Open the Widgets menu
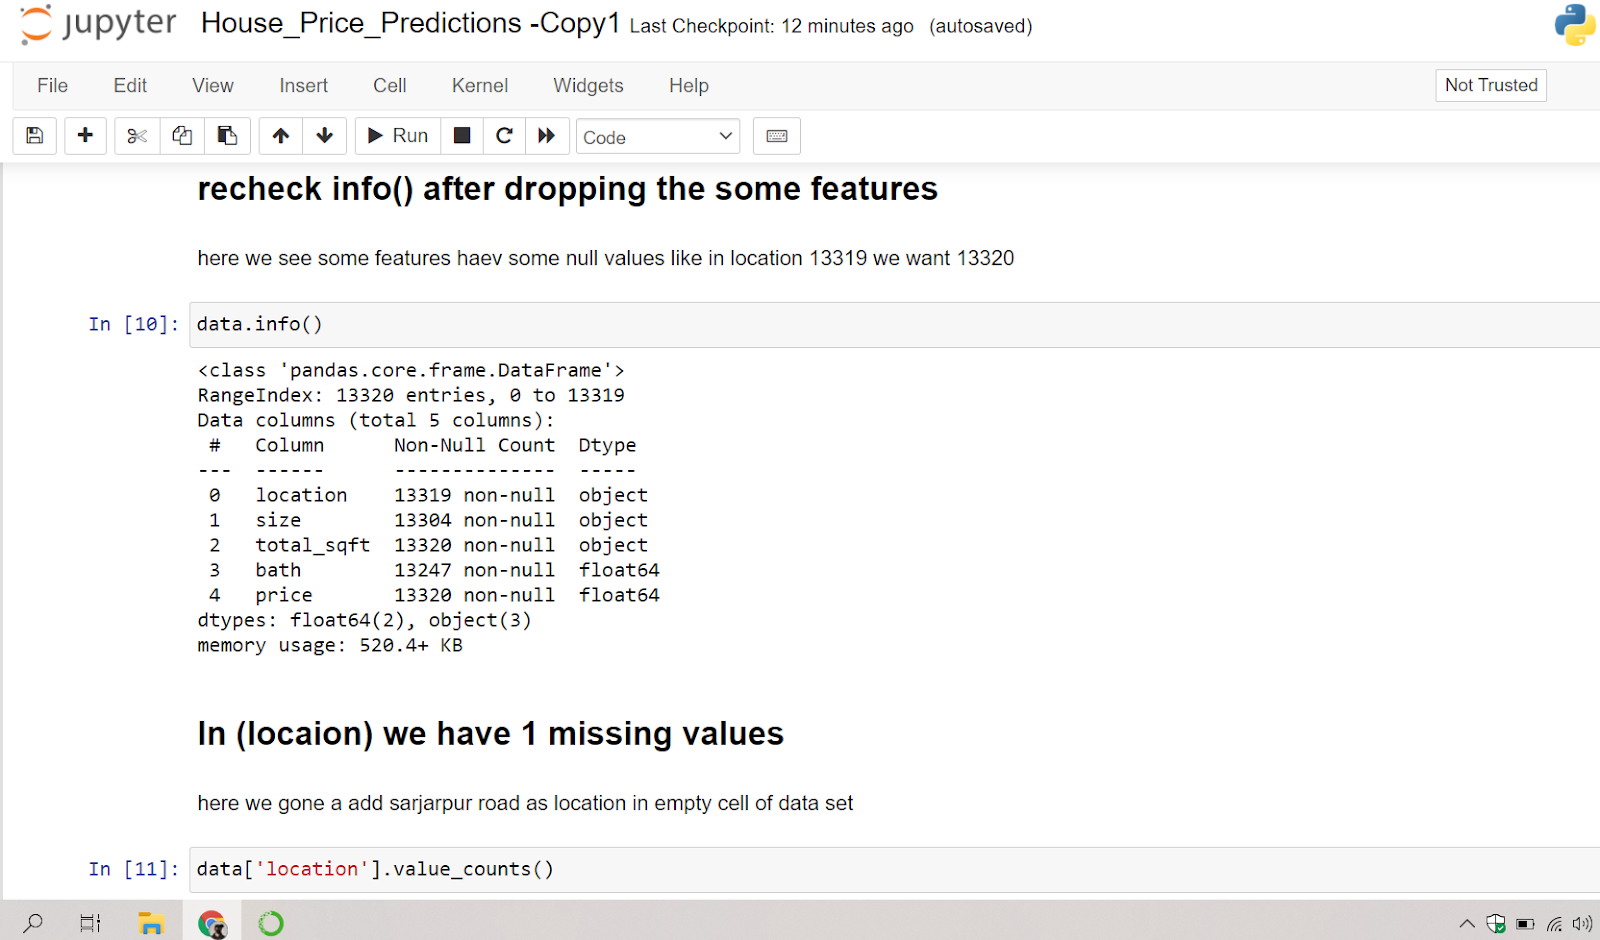 click(588, 86)
